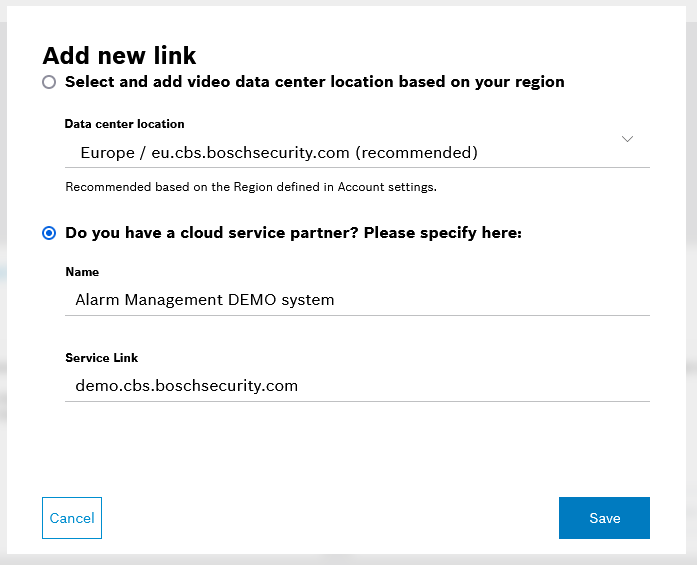The image size is (697, 565).
Task: Click the '(recommended)' text in the location selector
Action: [x=416, y=153]
